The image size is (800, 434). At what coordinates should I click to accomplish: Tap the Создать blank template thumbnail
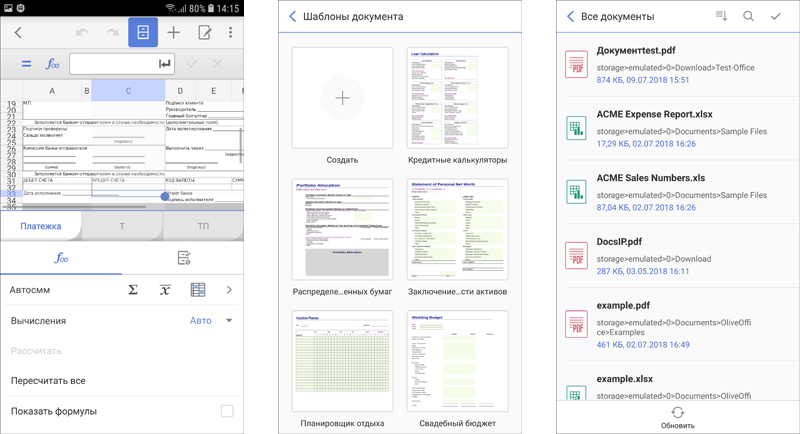click(x=342, y=98)
